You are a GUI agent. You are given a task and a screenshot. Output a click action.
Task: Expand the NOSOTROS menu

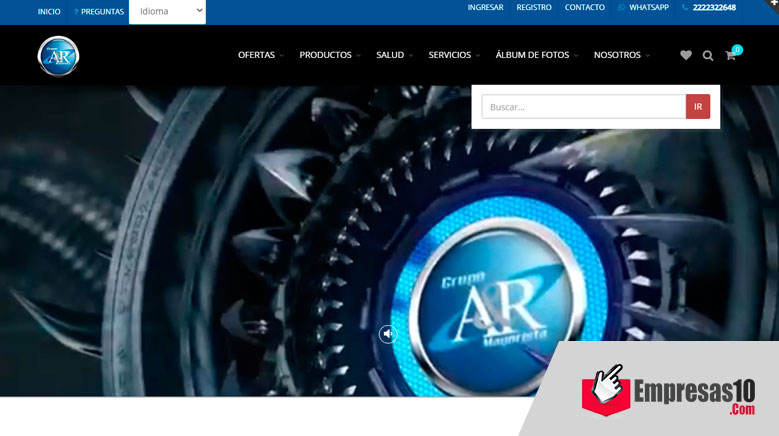pyautogui.click(x=622, y=55)
